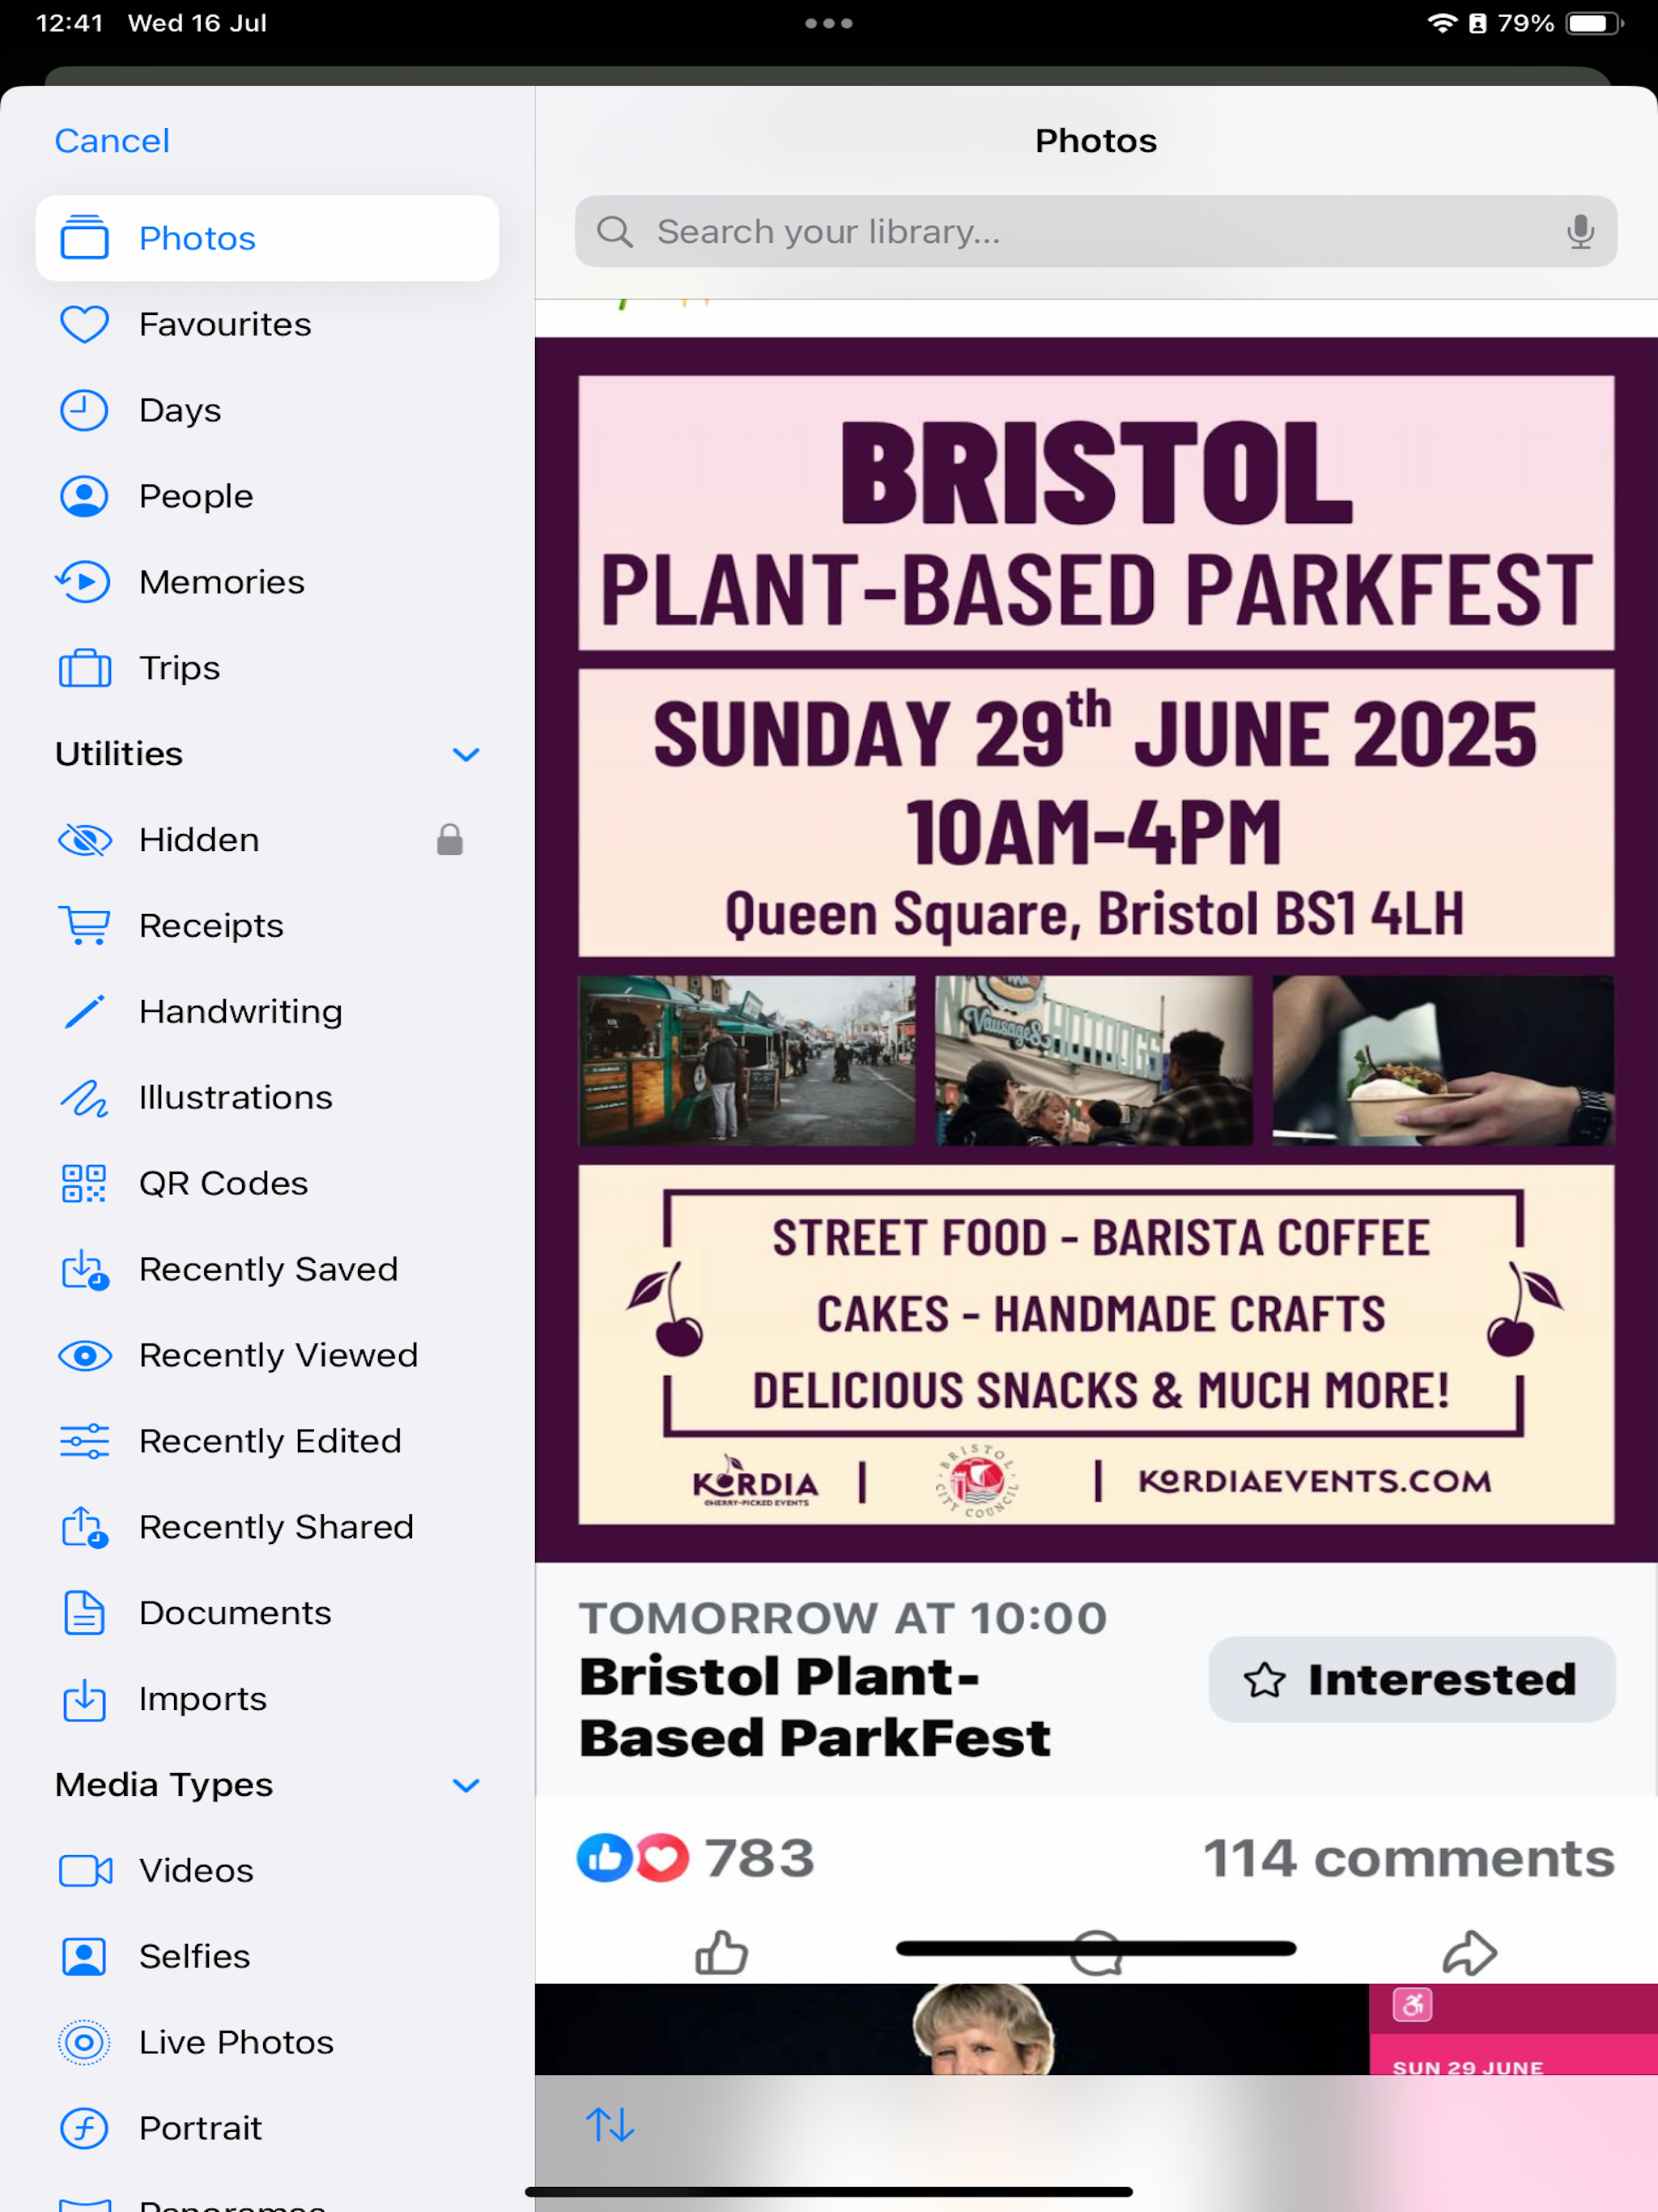This screenshot has height=2212, width=1658.
Task: Open the Imports album label
Action: pyautogui.click(x=203, y=1700)
